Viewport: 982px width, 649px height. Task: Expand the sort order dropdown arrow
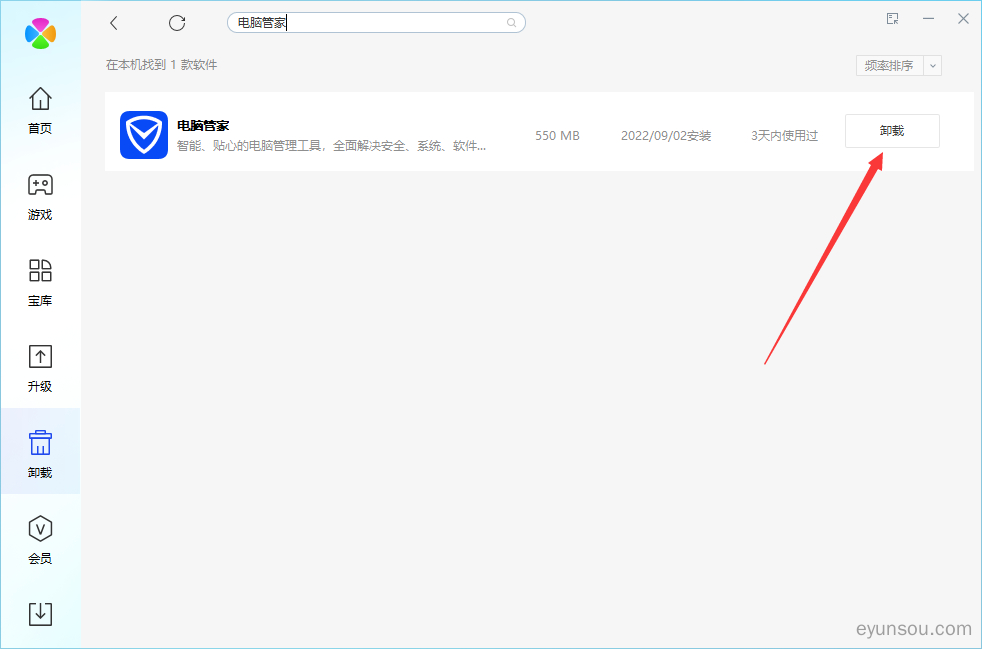(933, 65)
